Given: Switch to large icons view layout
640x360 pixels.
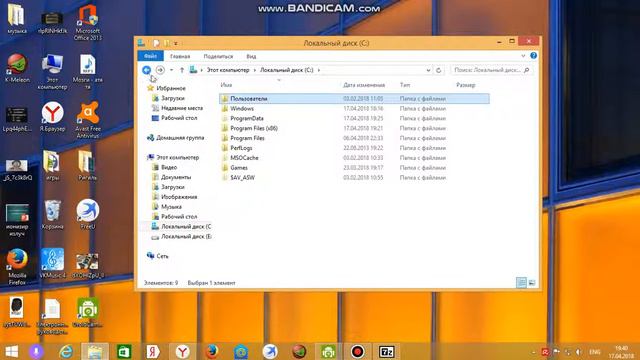Looking at the screenshot, I should (532, 282).
